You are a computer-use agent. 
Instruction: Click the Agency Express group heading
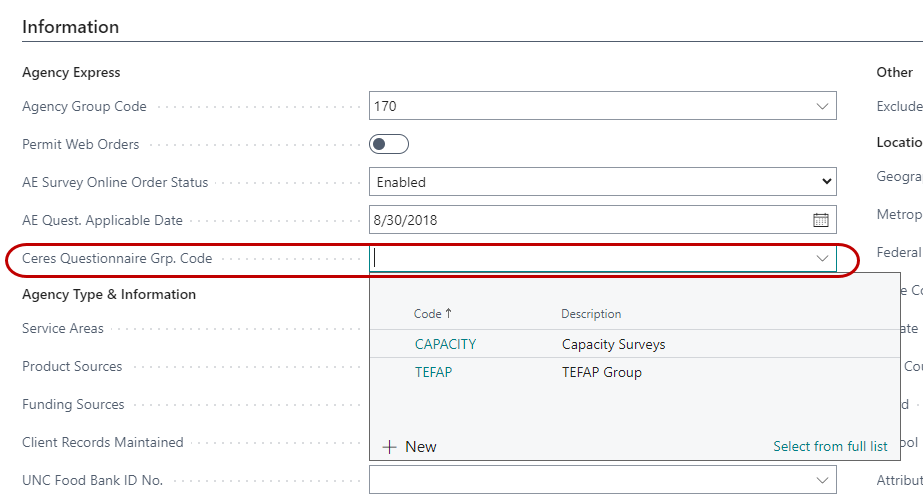point(71,72)
